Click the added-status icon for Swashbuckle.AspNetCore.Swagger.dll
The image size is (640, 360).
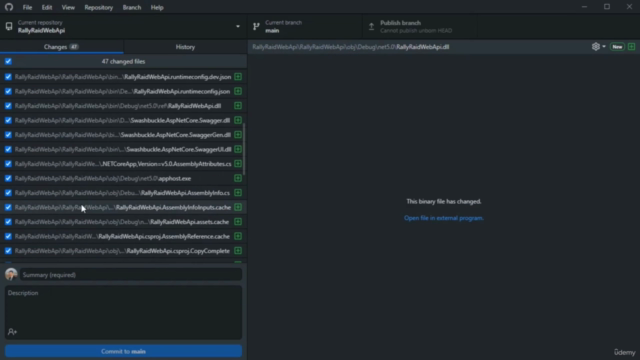(x=238, y=120)
